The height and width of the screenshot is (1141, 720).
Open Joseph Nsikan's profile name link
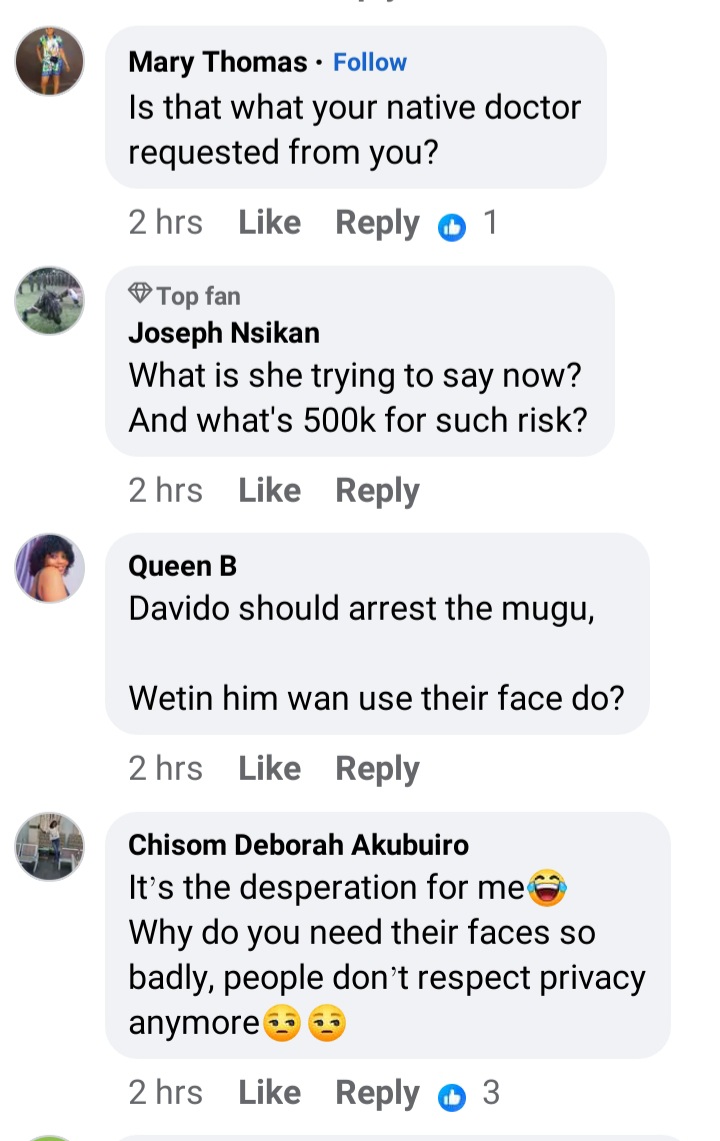click(x=224, y=332)
